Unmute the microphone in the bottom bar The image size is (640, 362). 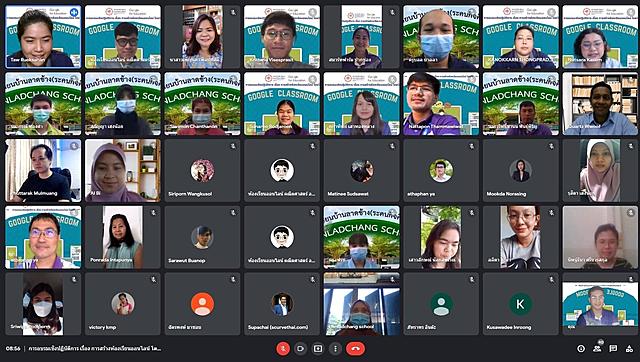[283, 349]
